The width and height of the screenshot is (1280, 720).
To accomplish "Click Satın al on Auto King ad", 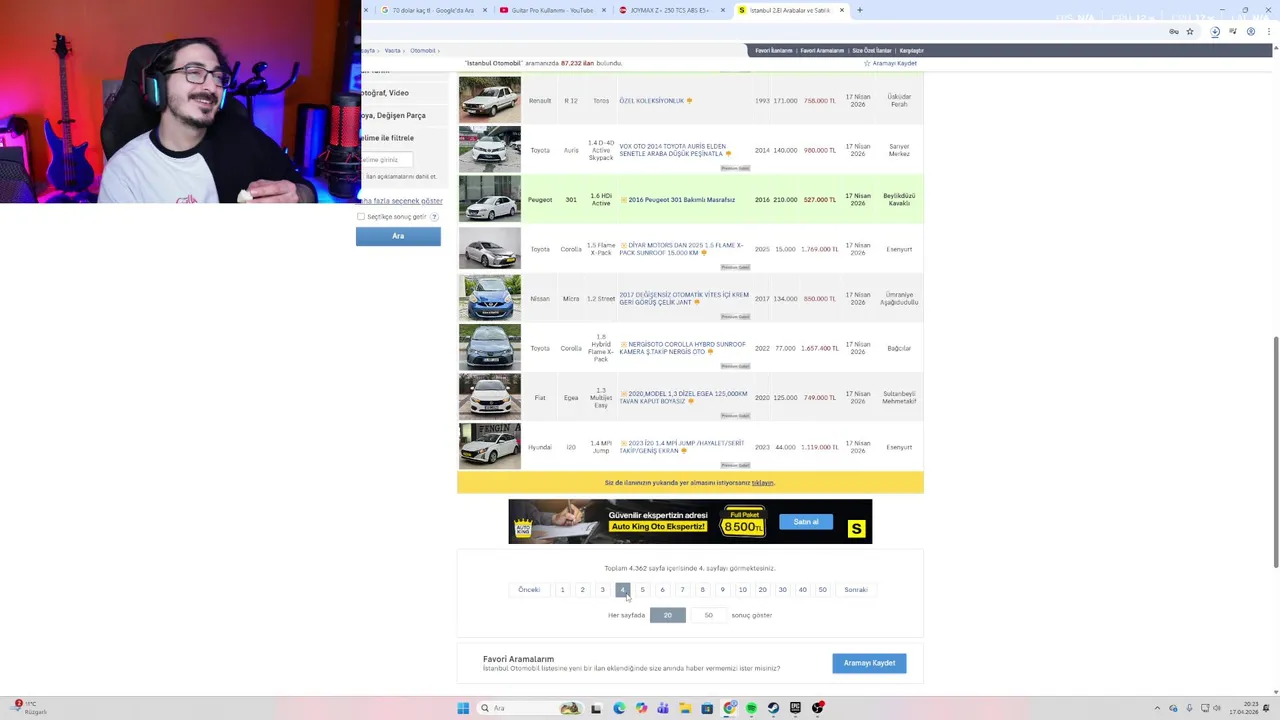I will coord(806,522).
